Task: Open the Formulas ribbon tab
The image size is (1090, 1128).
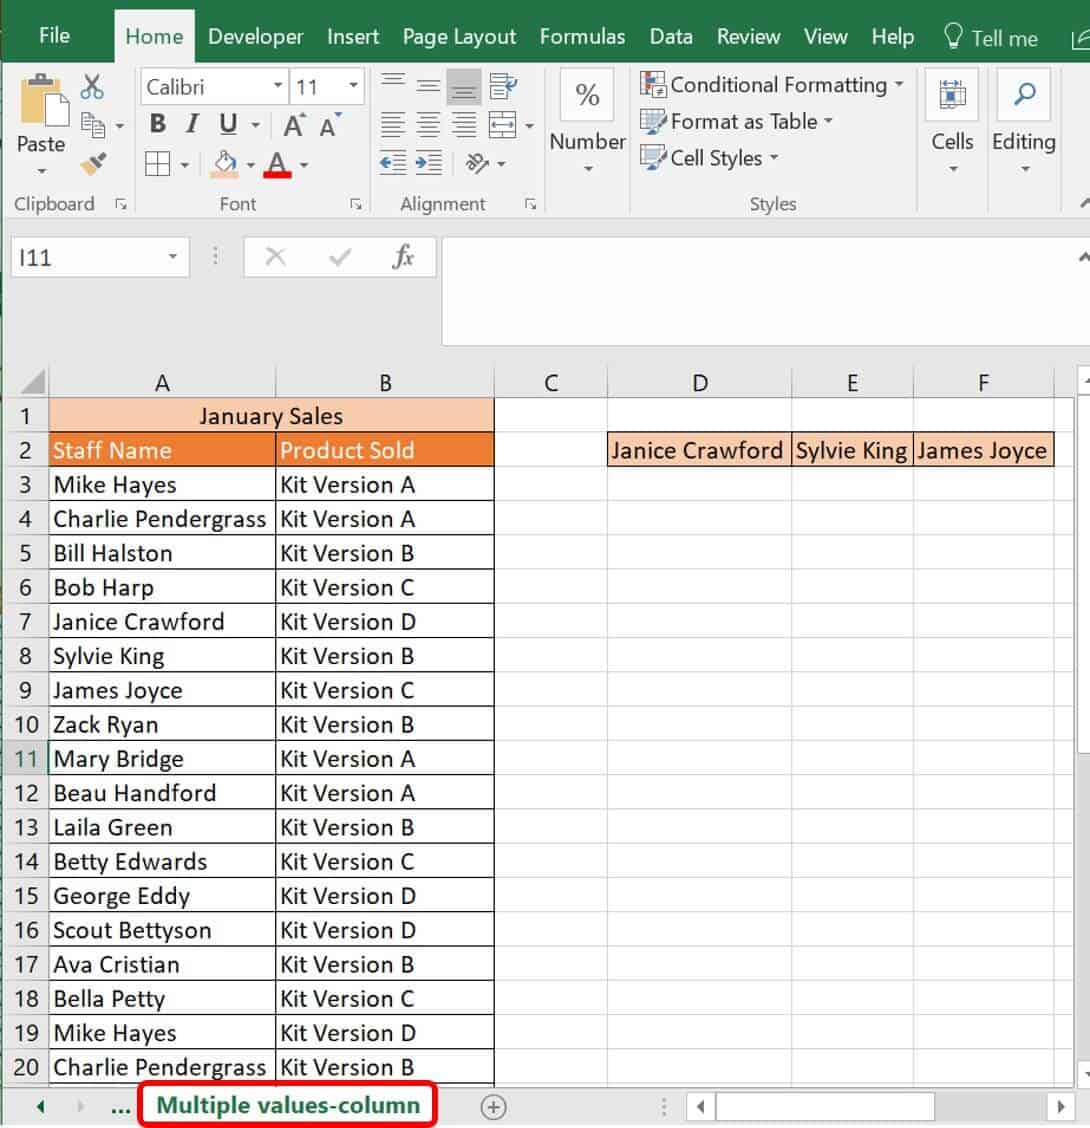Action: [583, 36]
